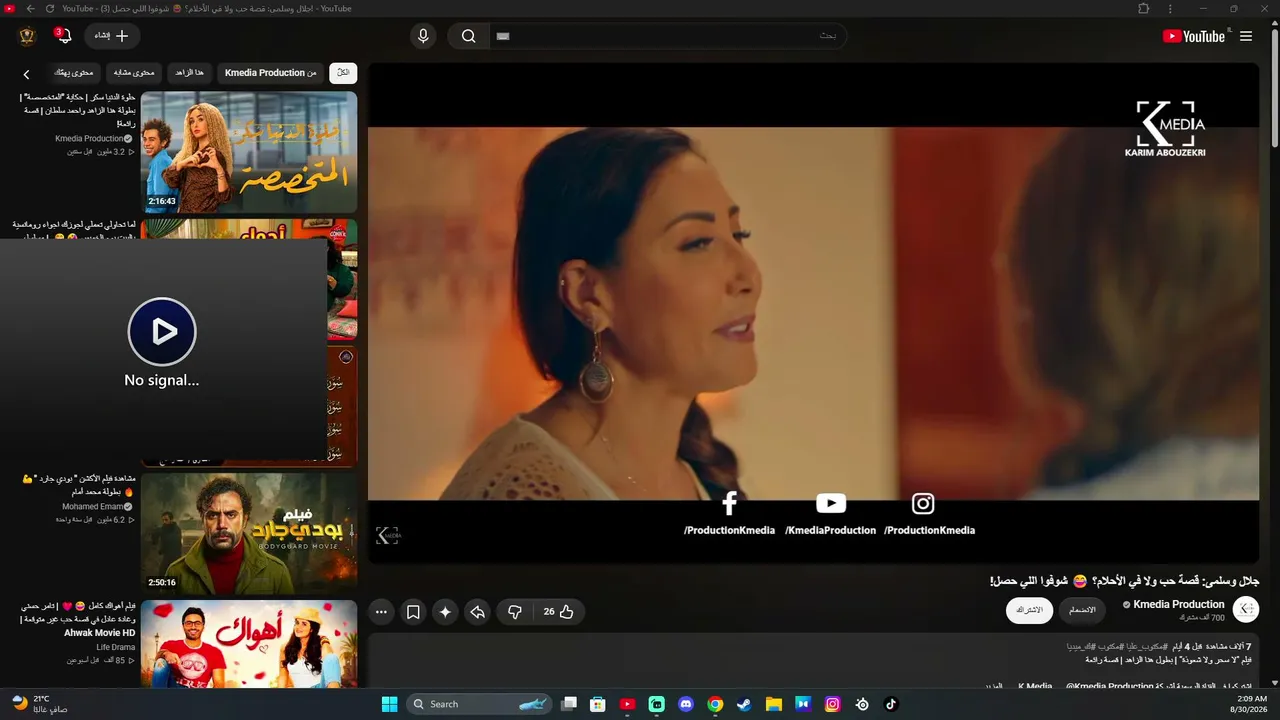Open the 'أهواك' movie thumbnail
This screenshot has height=720, width=1280.
coord(249,644)
